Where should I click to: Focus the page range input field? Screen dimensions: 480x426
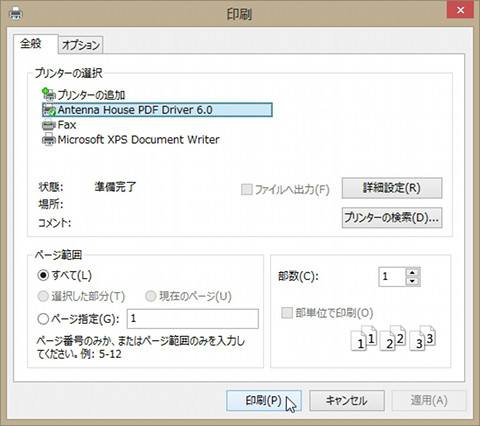pyautogui.click(x=193, y=319)
